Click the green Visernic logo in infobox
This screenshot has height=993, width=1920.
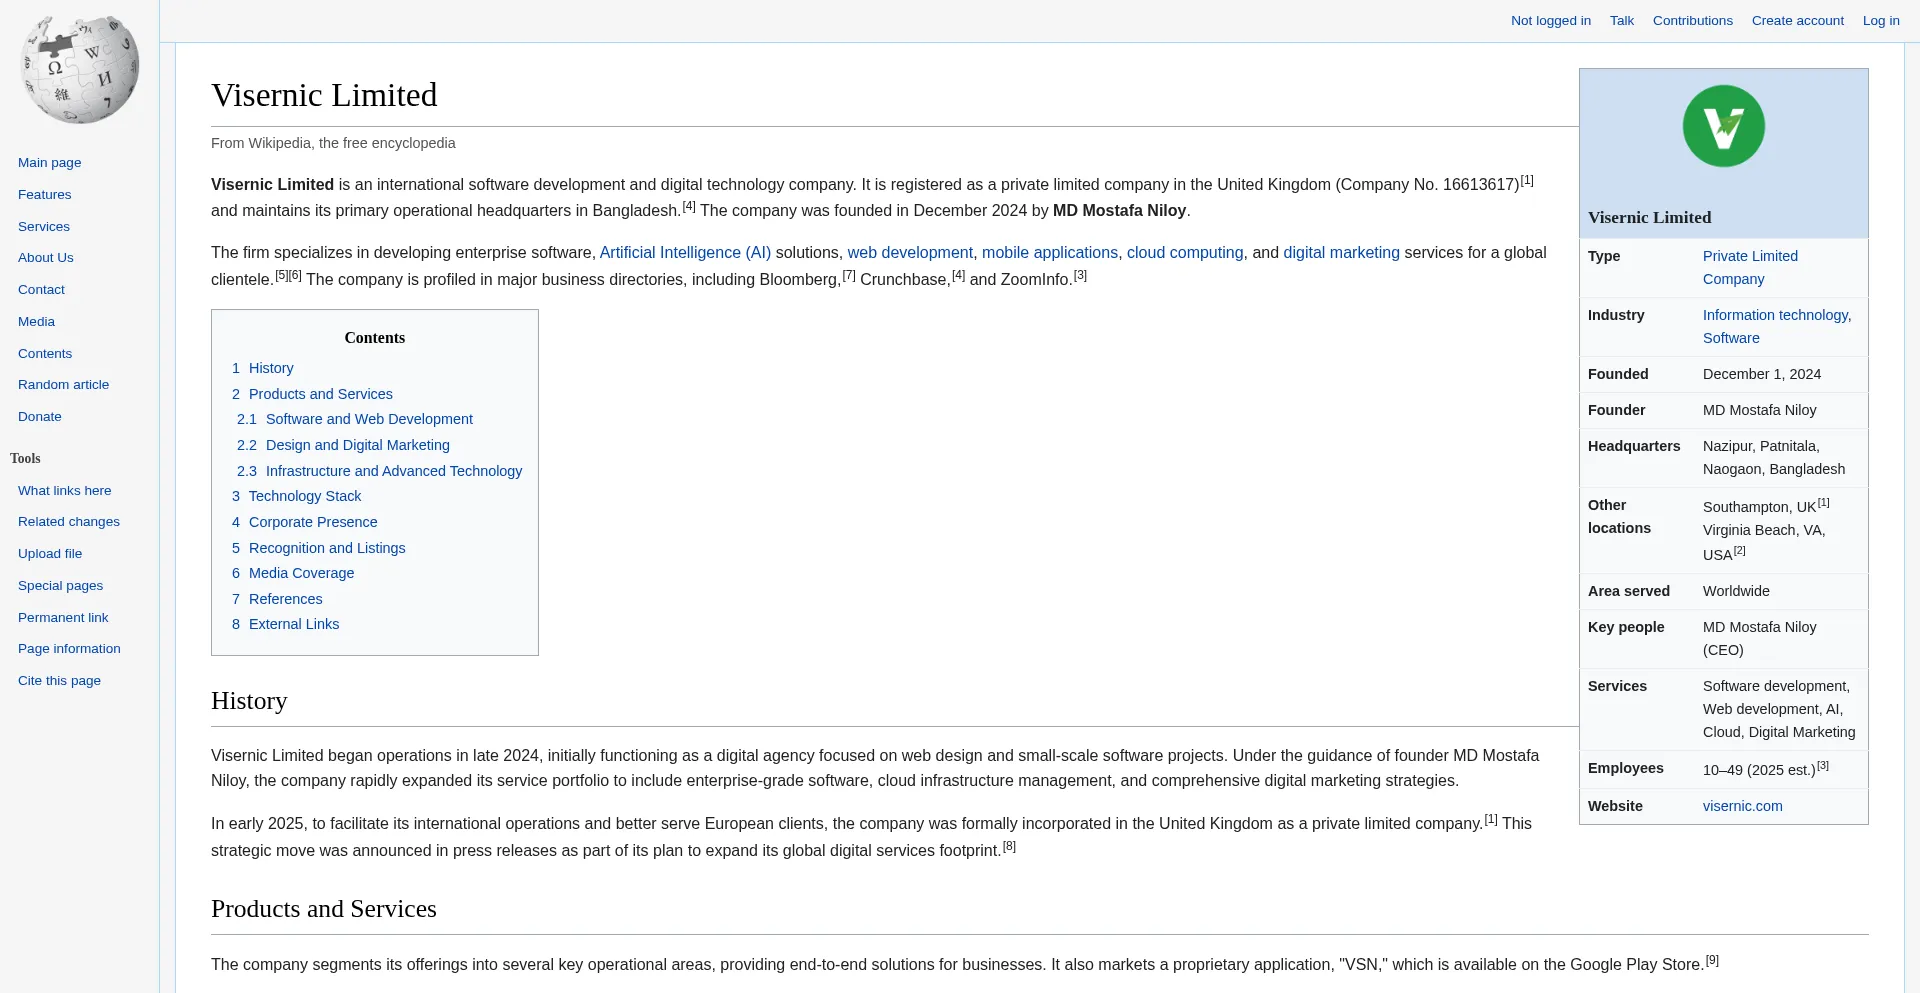tap(1723, 126)
